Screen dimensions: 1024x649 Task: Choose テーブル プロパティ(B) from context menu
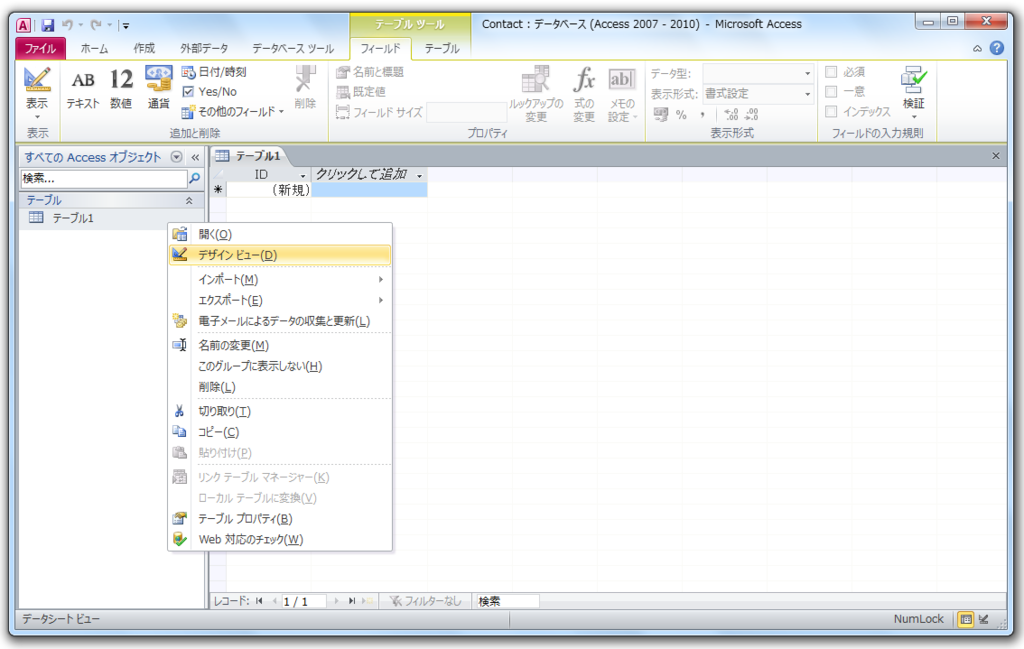[280, 518]
